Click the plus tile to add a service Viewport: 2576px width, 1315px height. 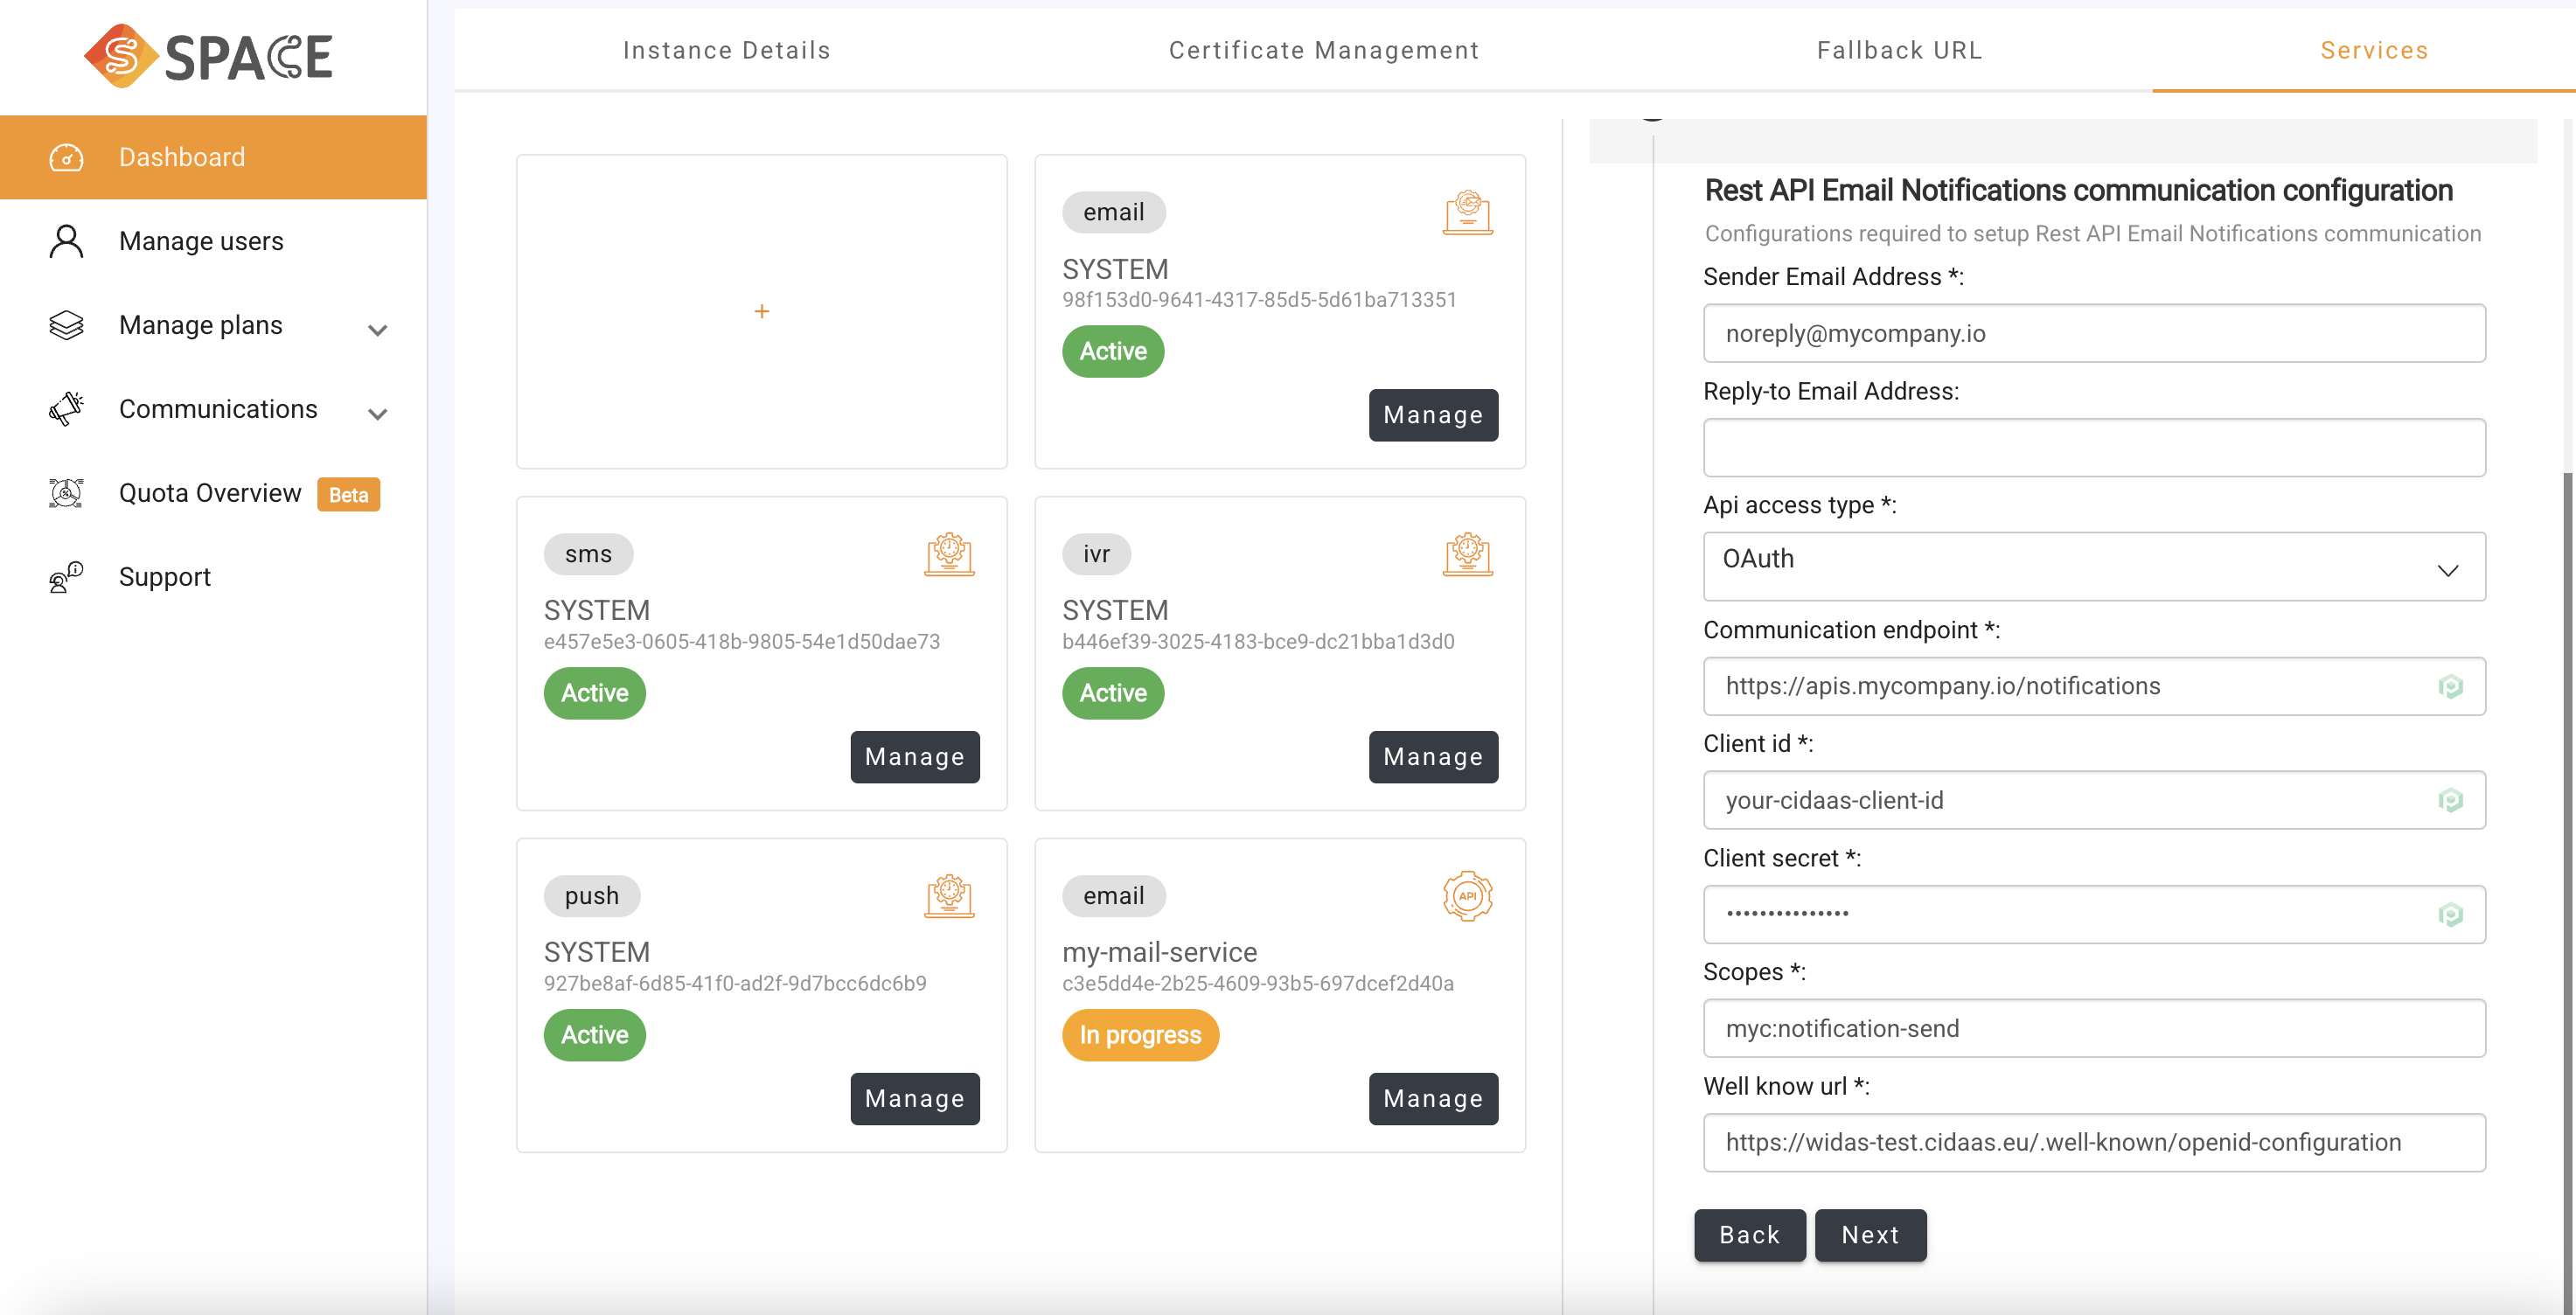coord(762,311)
